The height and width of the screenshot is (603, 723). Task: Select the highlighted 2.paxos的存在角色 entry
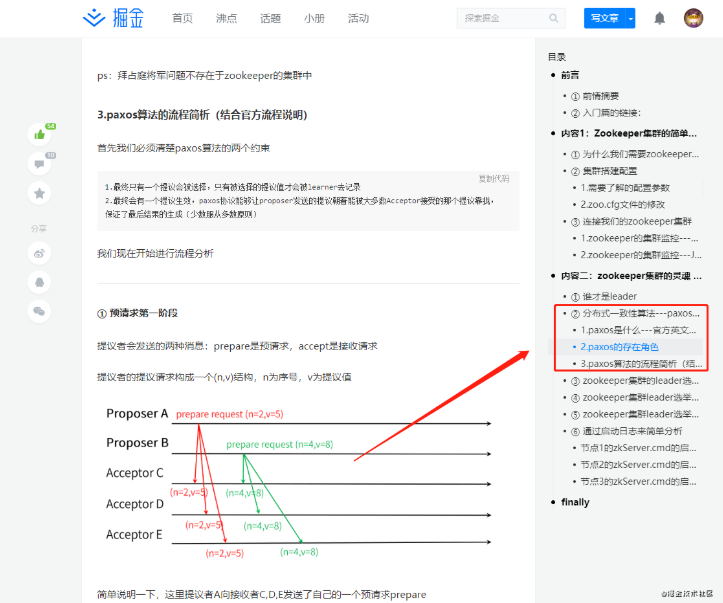coord(620,347)
